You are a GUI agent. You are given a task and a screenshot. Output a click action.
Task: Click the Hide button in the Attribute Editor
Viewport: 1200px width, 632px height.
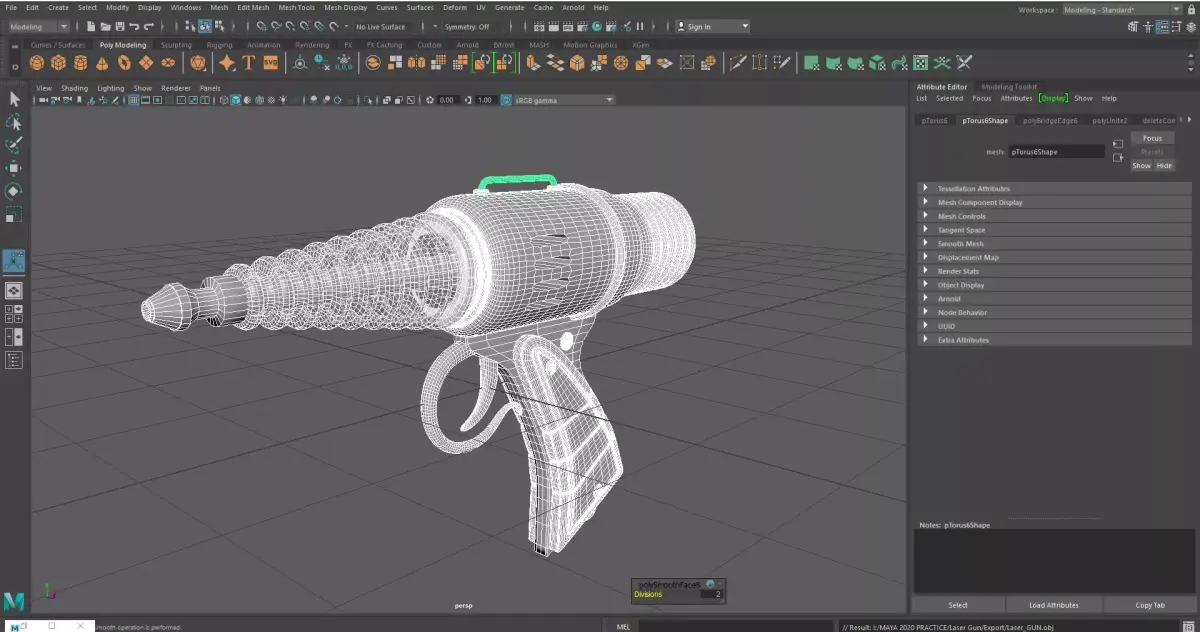[1164, 166]
